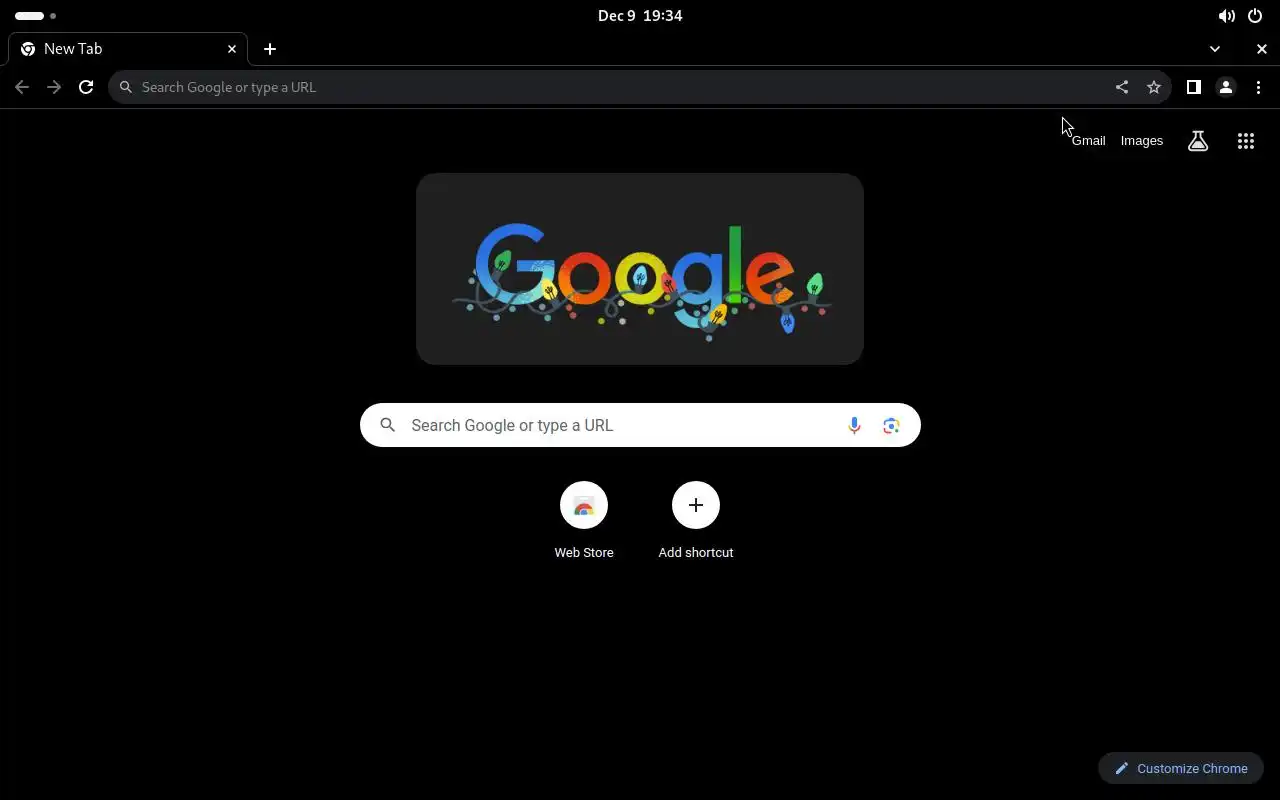The height and width of the screenshot is (800, 1280).
Task: Focus the center Google search box
Action: pyautogui.click(x=640, y=425)
